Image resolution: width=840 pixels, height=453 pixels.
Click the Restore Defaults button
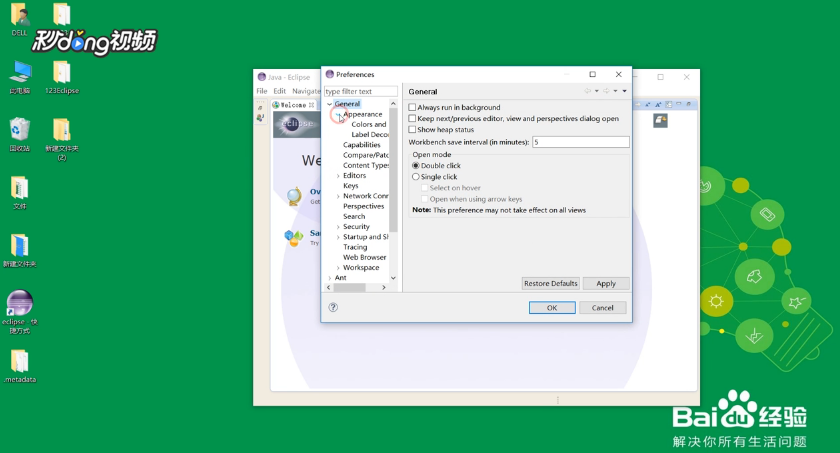(551, 283)
